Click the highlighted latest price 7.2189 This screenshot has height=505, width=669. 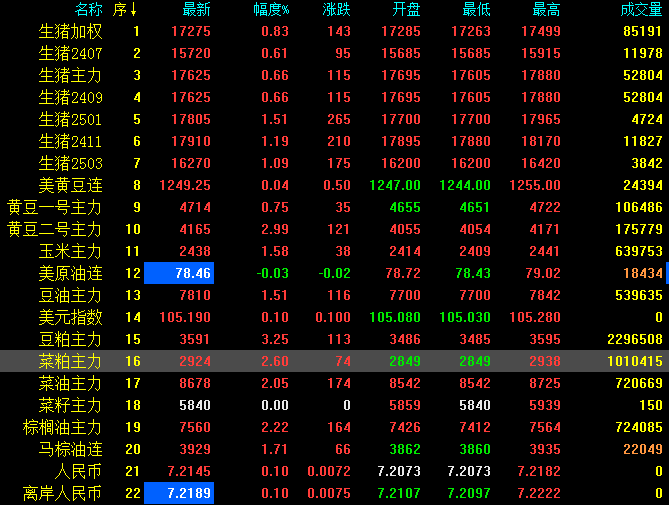[179, 493]
